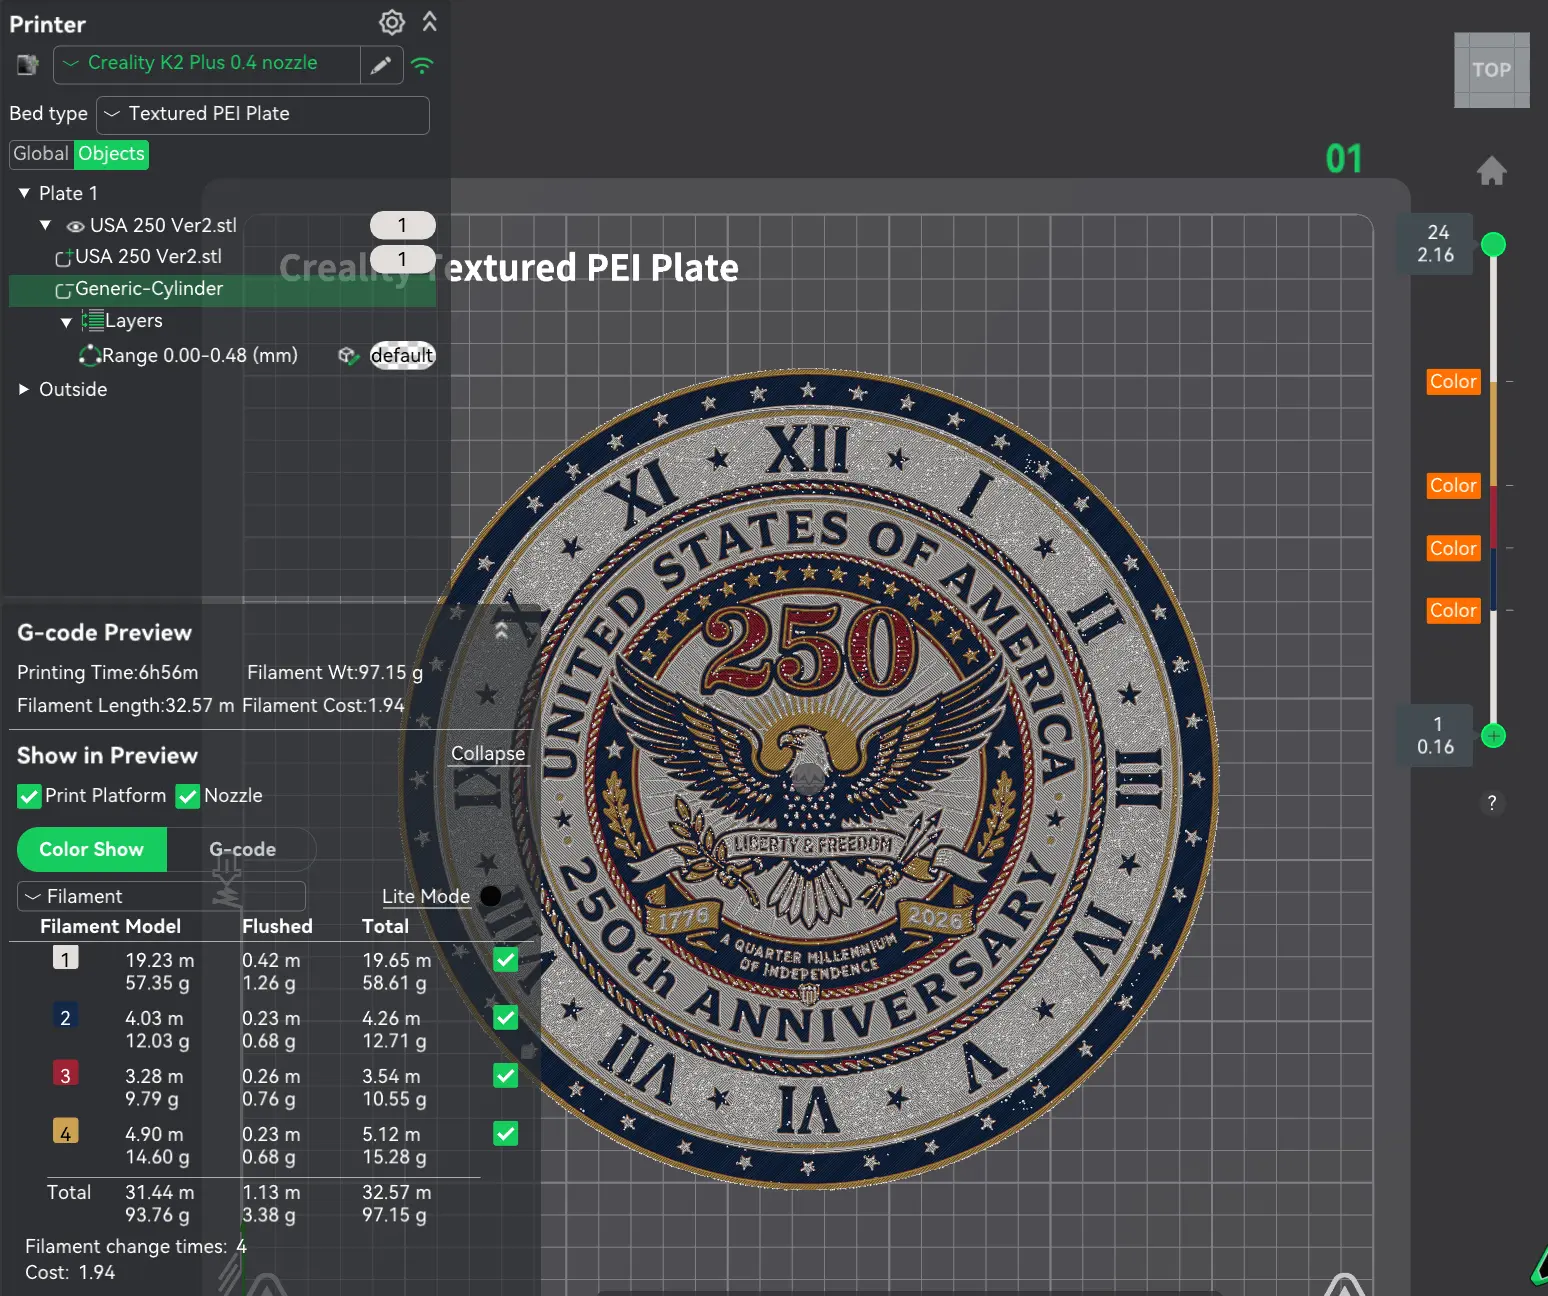Click the plate number 01 label
Image resolution: width=1548 pixels, height=1296 pixels.
1344,159
